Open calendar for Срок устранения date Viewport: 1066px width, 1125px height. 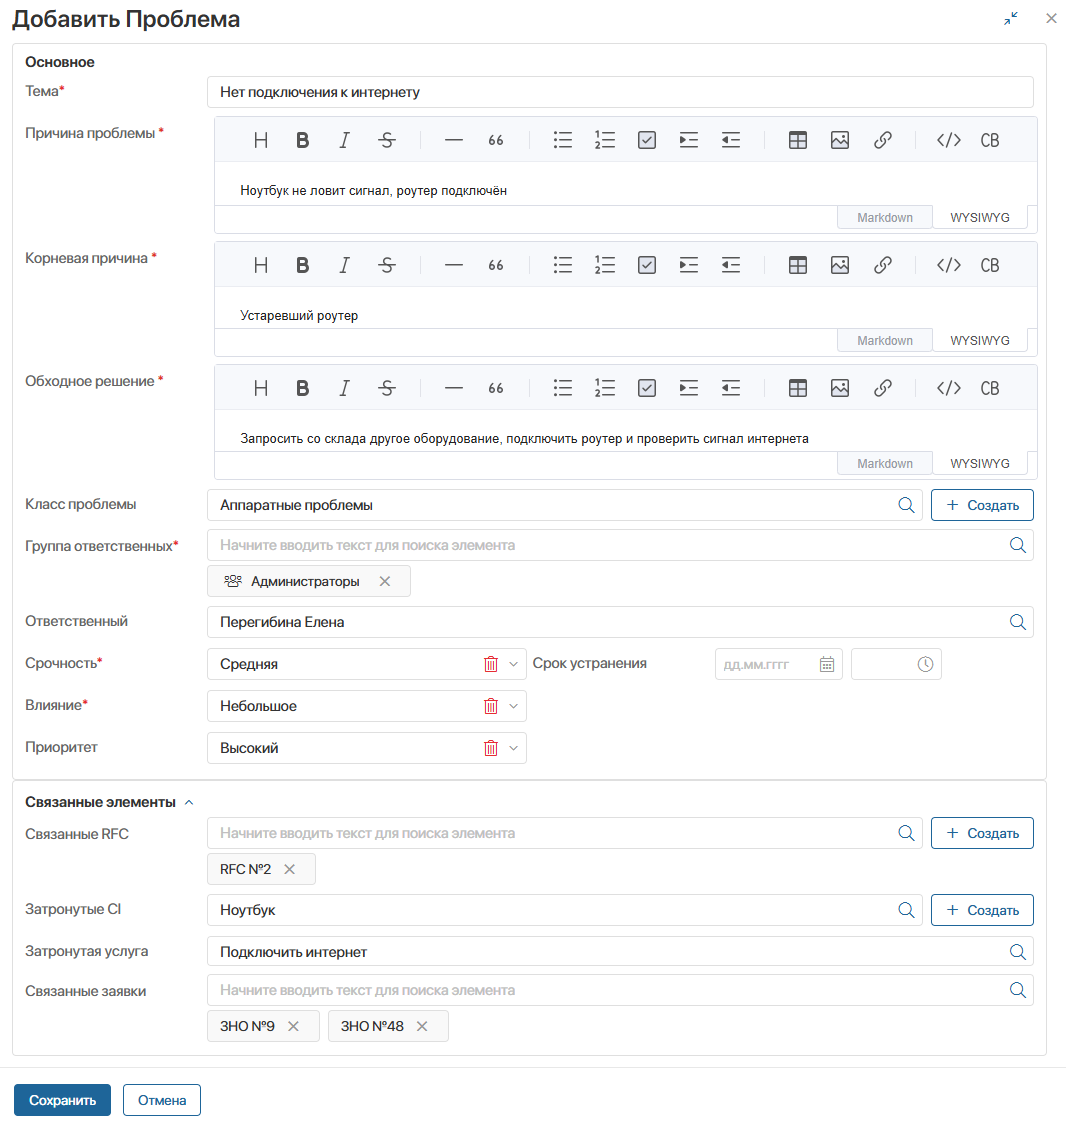pos(826,664)
